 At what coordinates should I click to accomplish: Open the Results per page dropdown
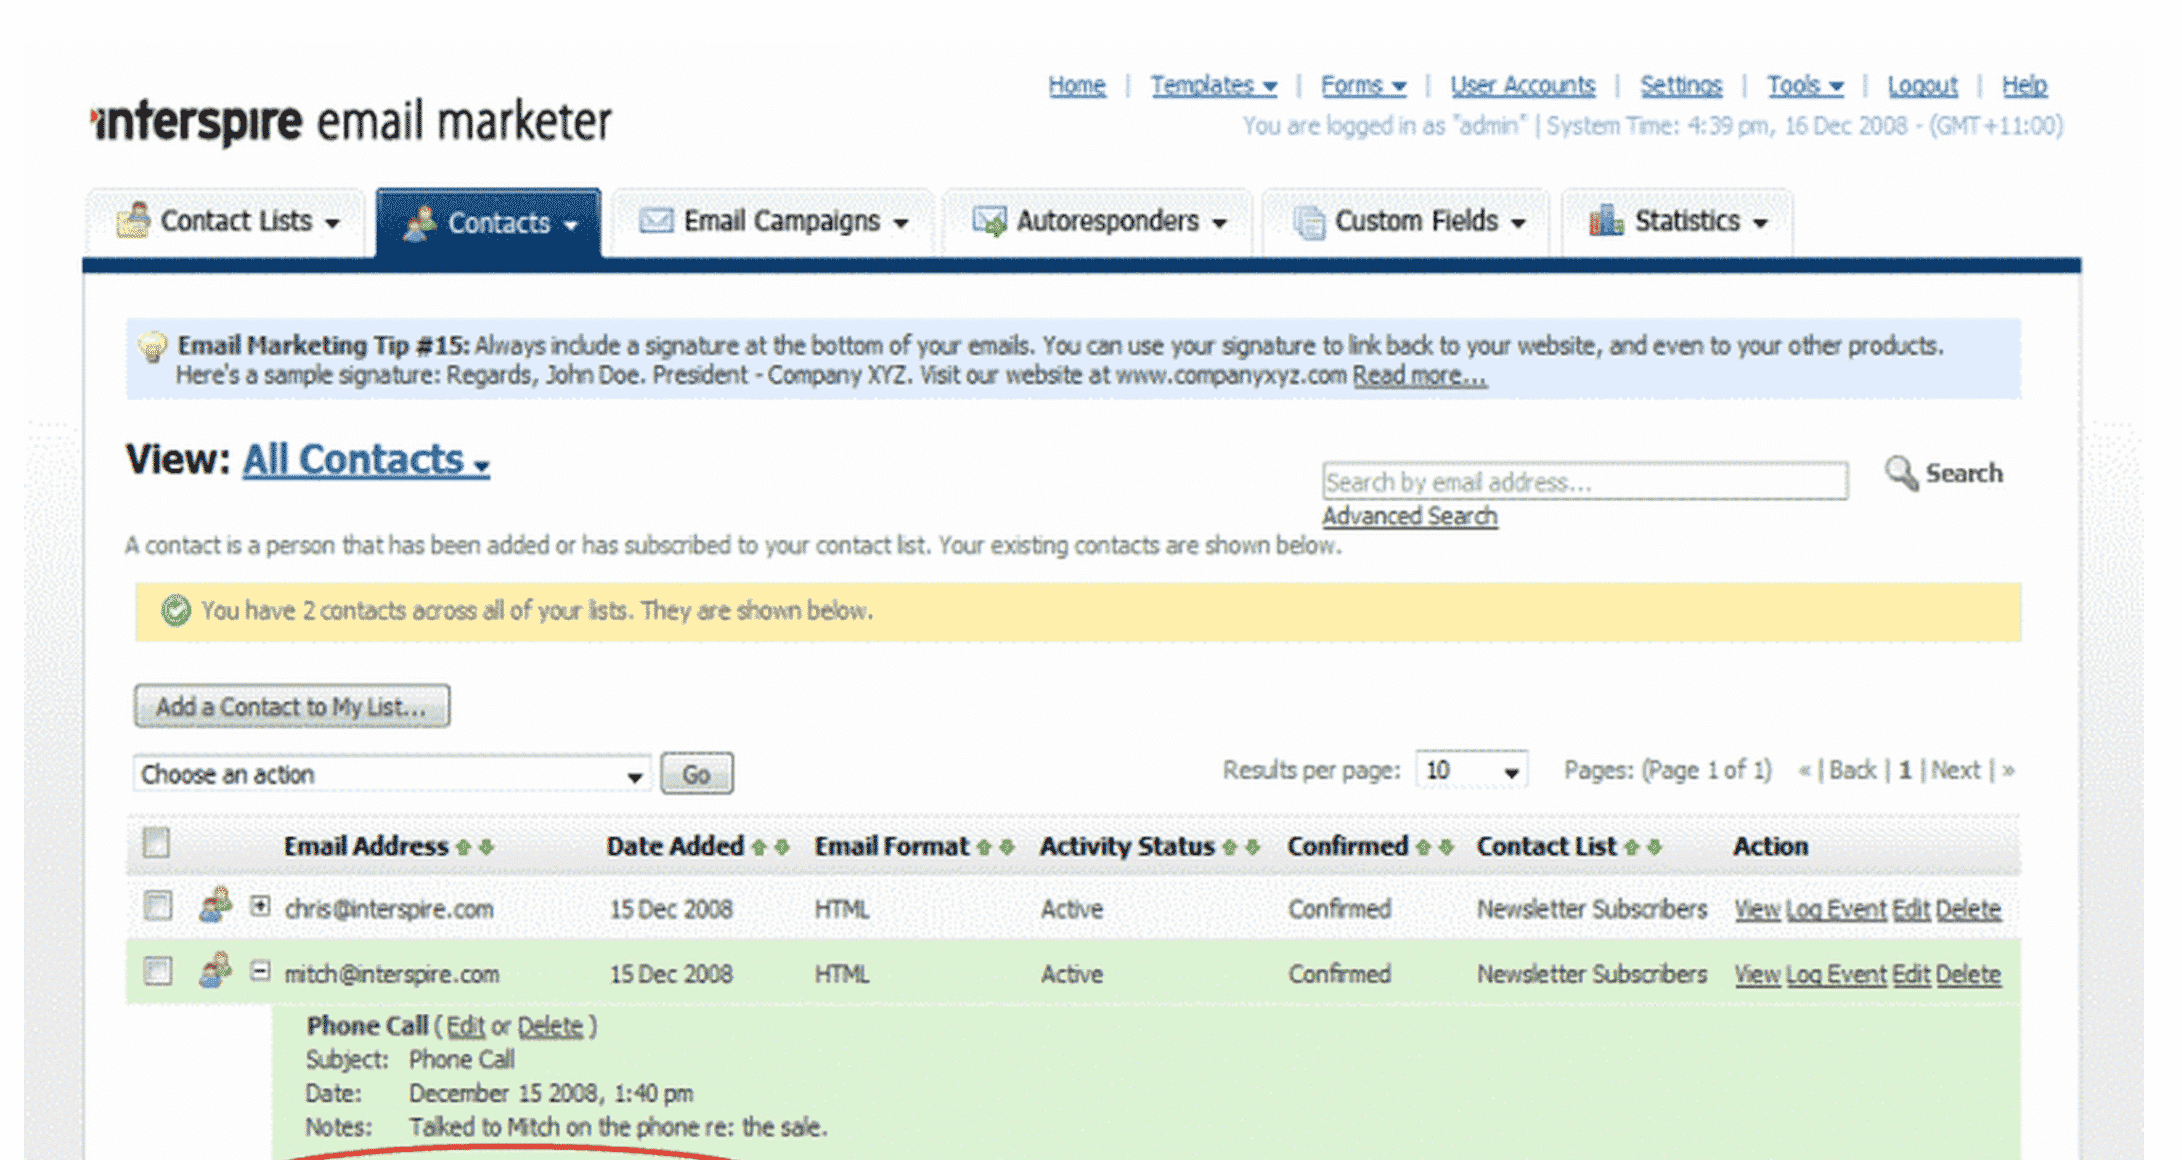[x=1471, y=770]
